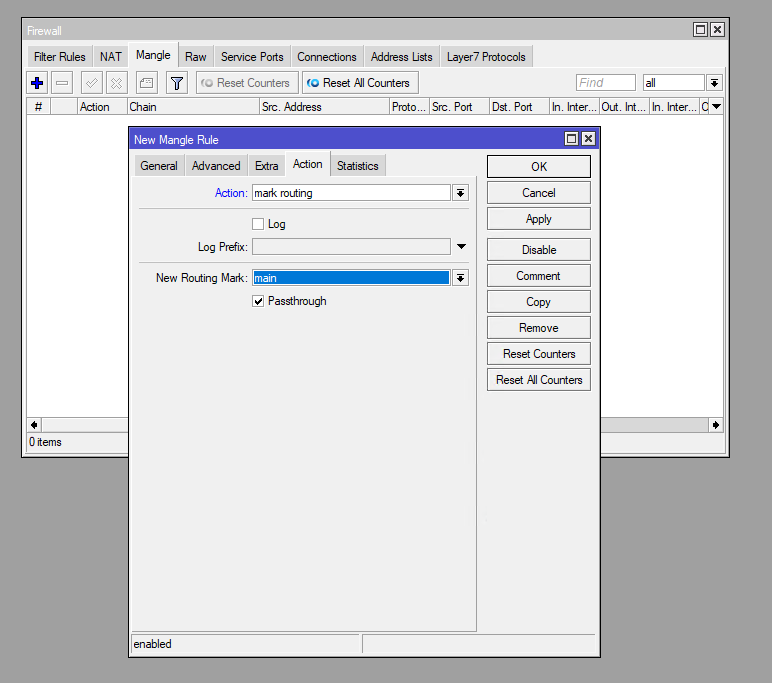Click into the Find search field
Viewport: 772px width, 683px height.
click(605, 83)
